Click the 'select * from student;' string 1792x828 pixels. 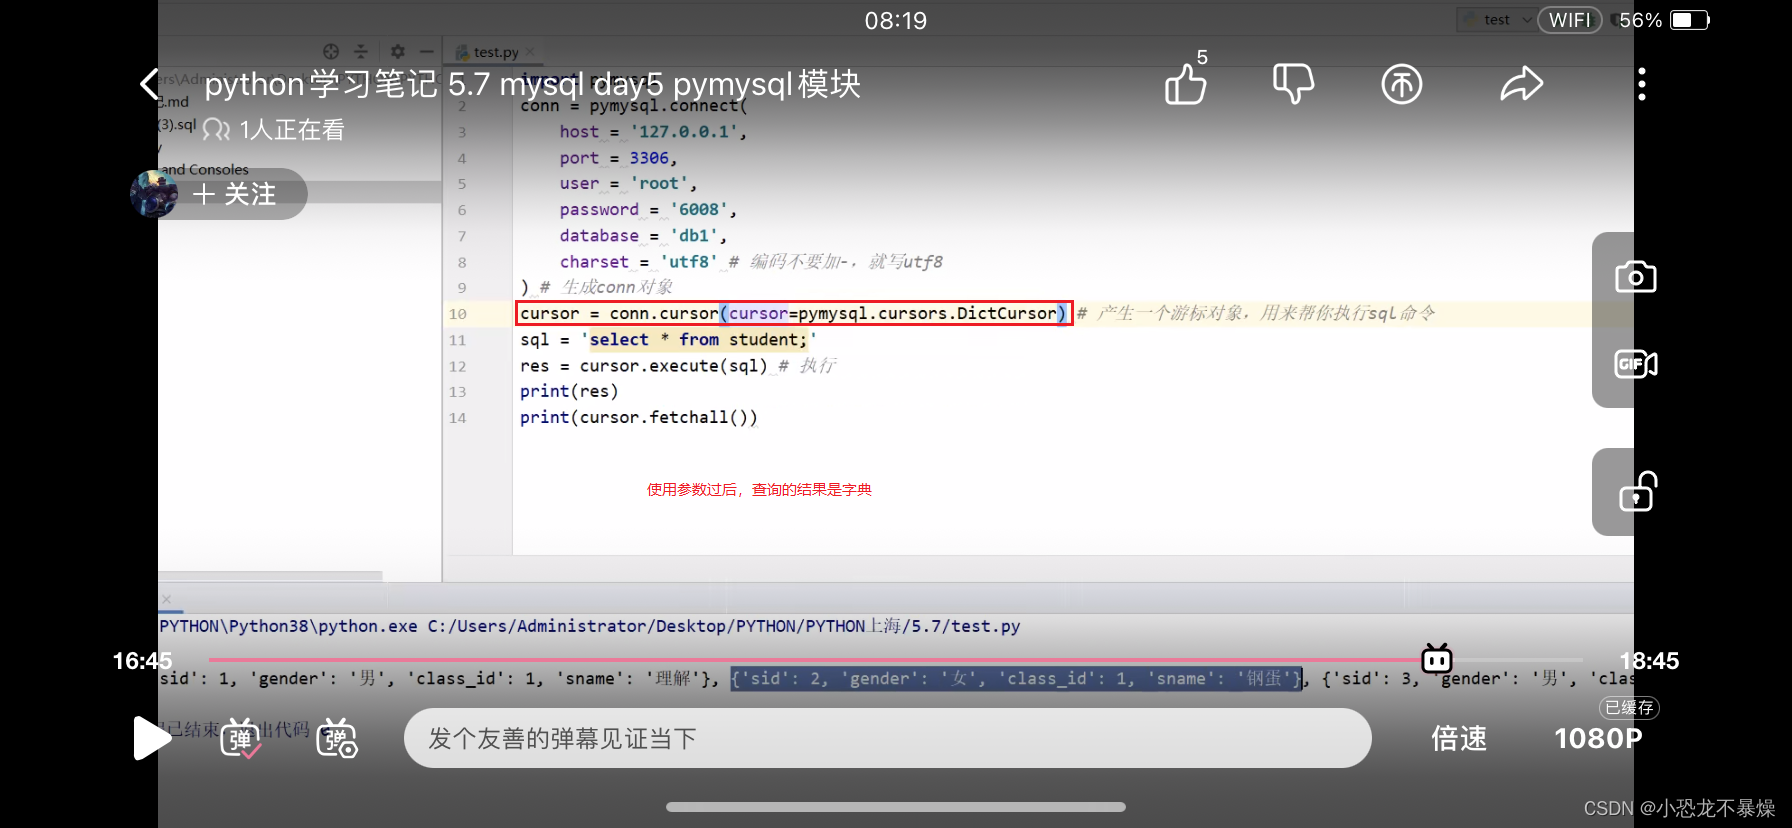[699, 340]
